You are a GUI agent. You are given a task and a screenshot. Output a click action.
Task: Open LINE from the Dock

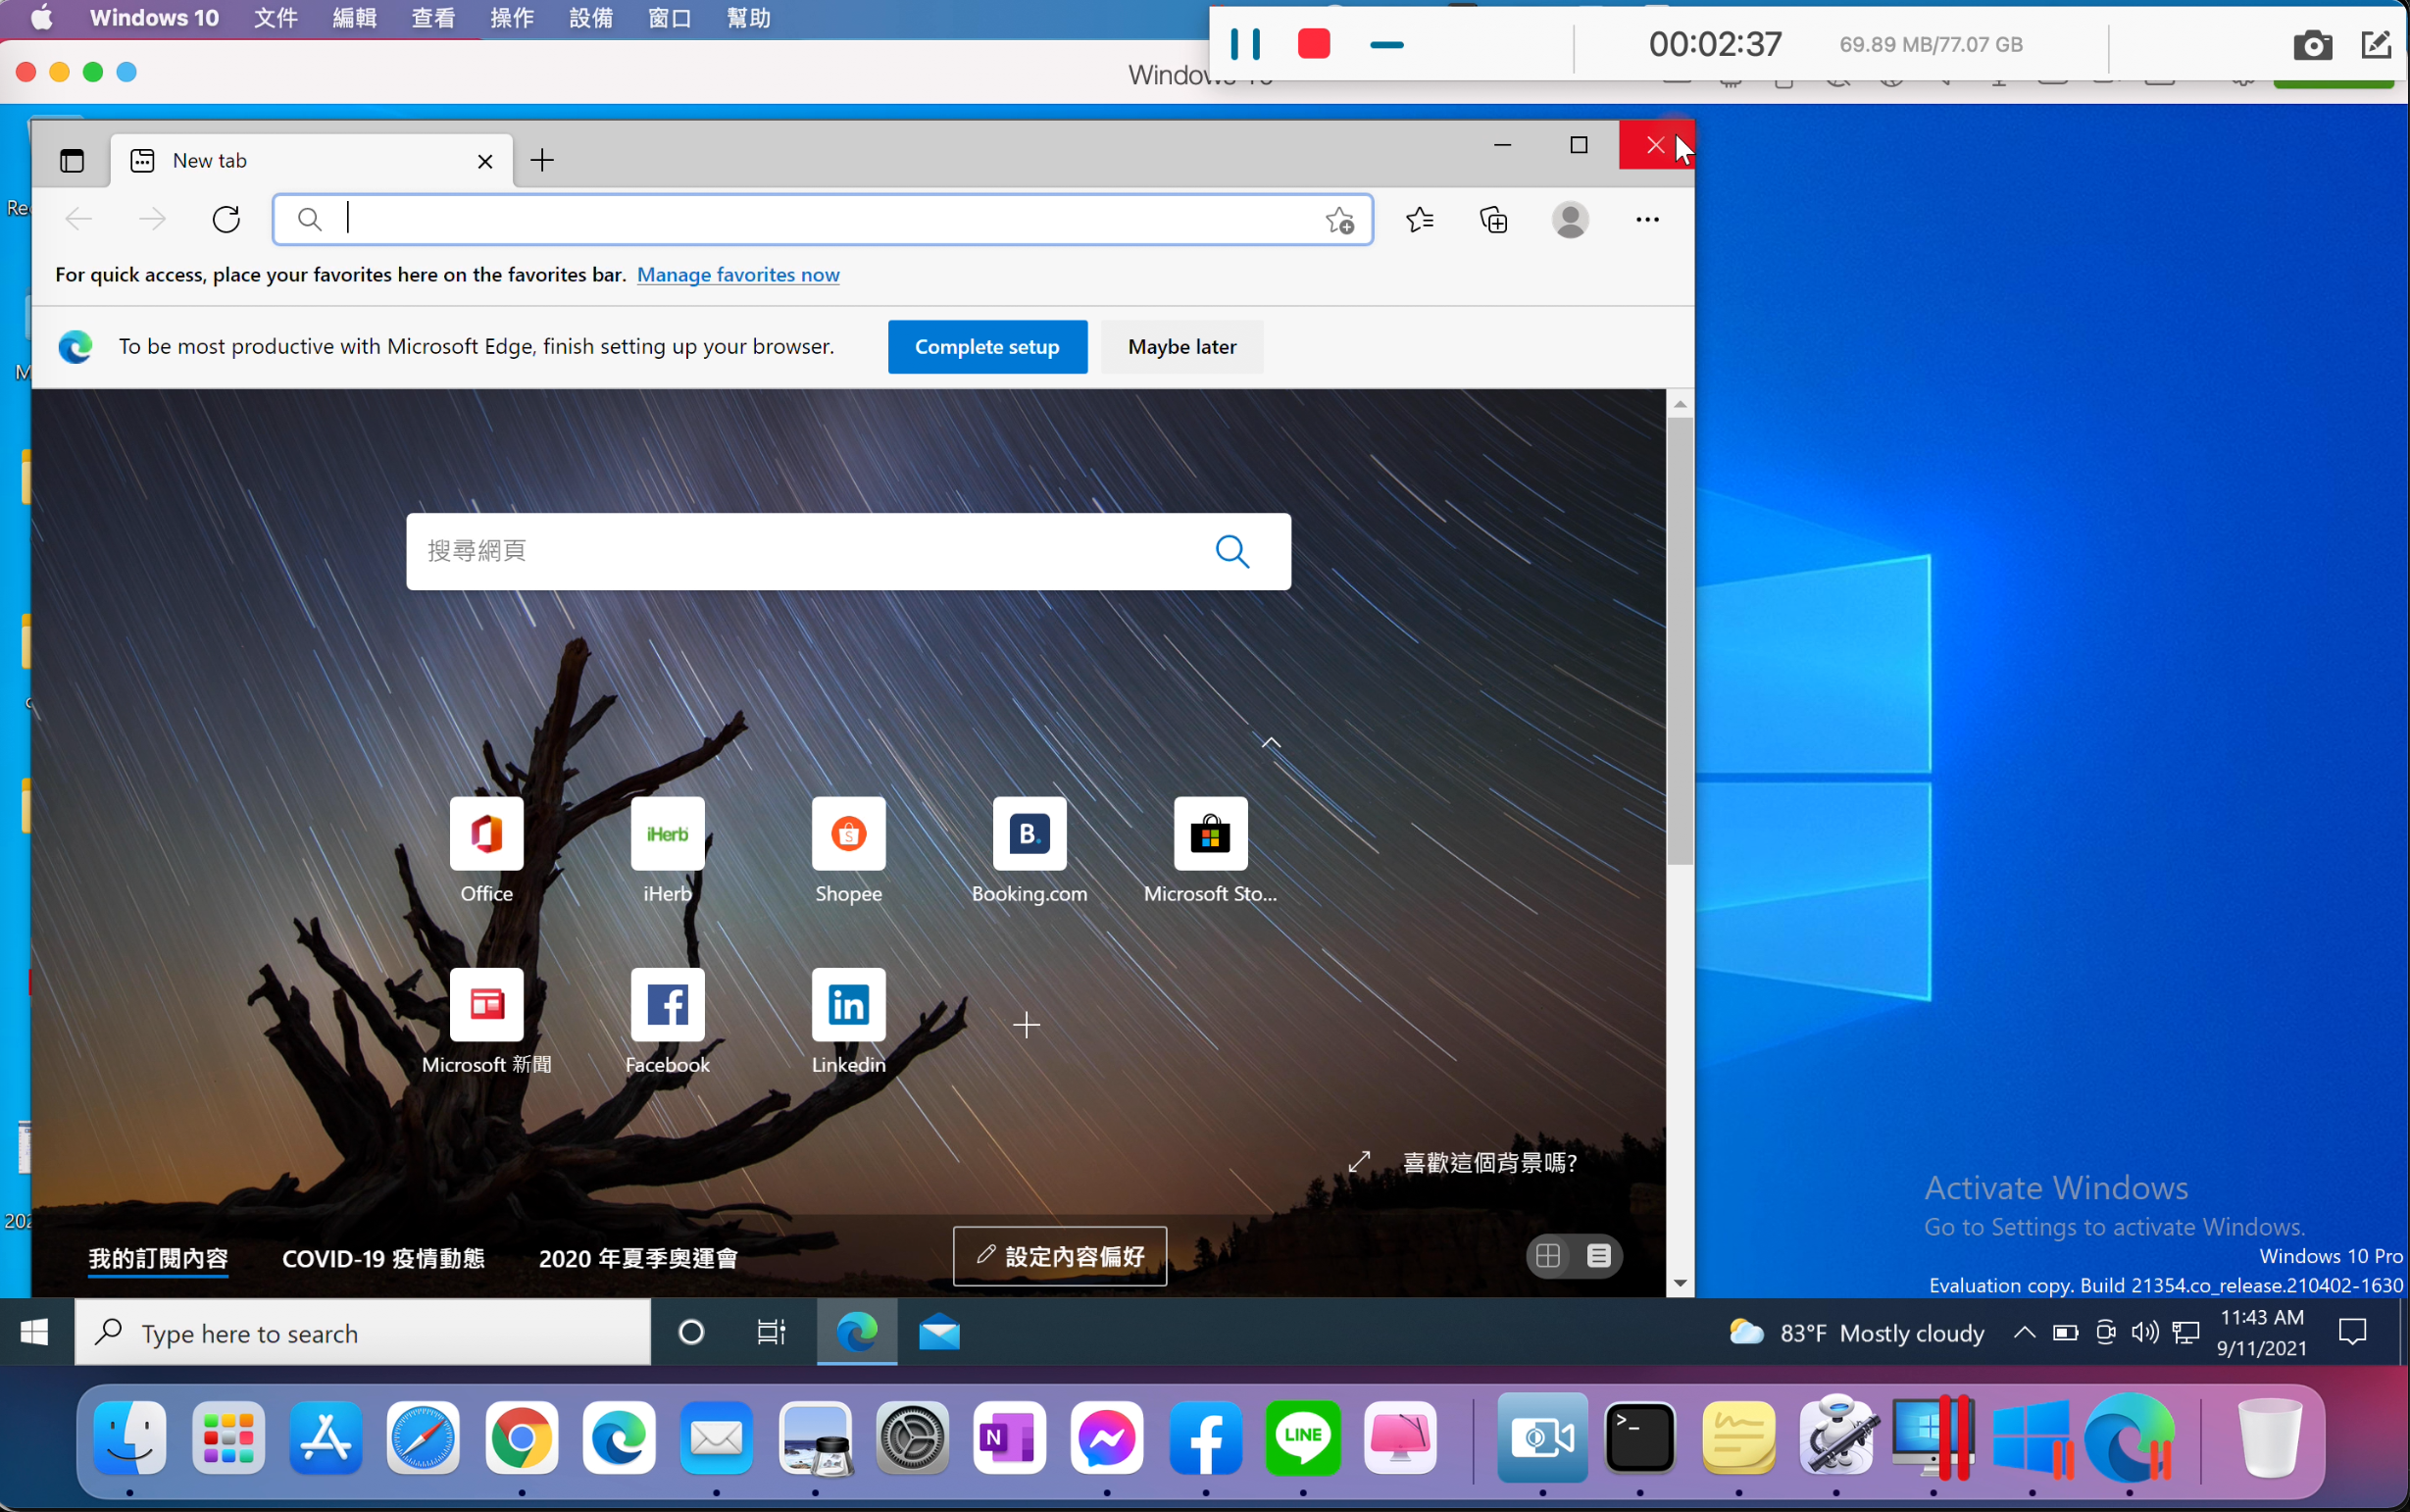1302,1438
